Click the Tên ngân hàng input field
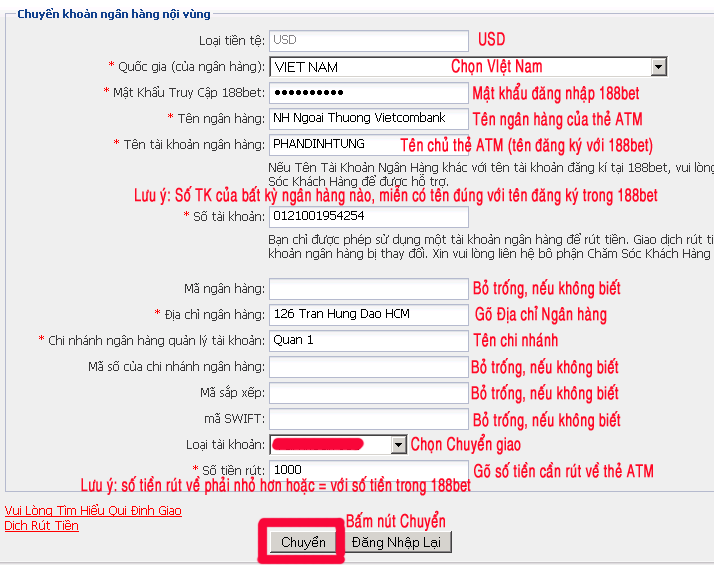The width and height of the screenshot is (714, 569). (369, 118)
